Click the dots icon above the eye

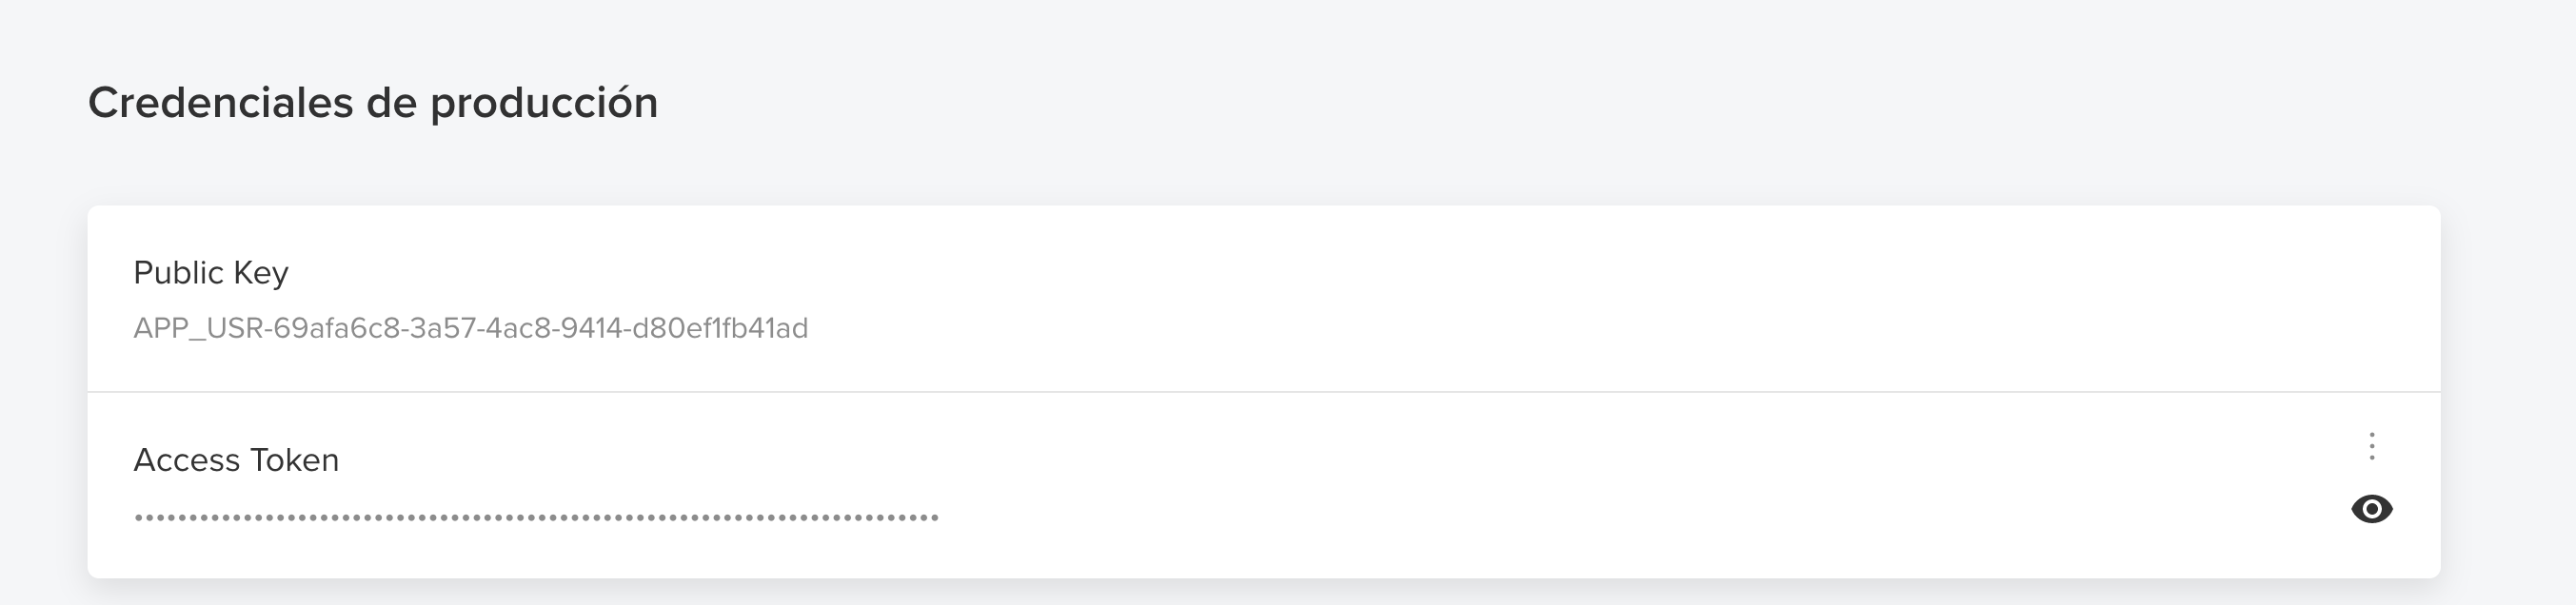click(x=2371, y=446)
